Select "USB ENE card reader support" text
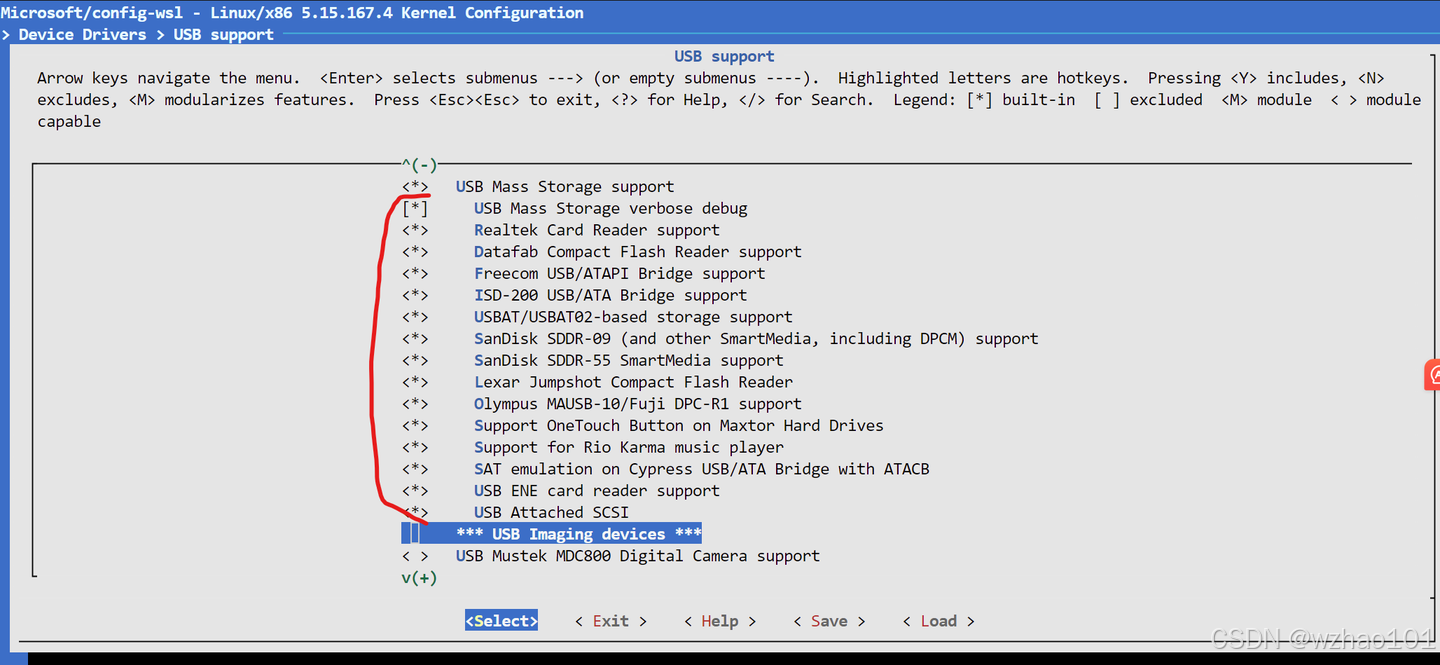Viewport: 1440px width, 665px height. (597, 491)
